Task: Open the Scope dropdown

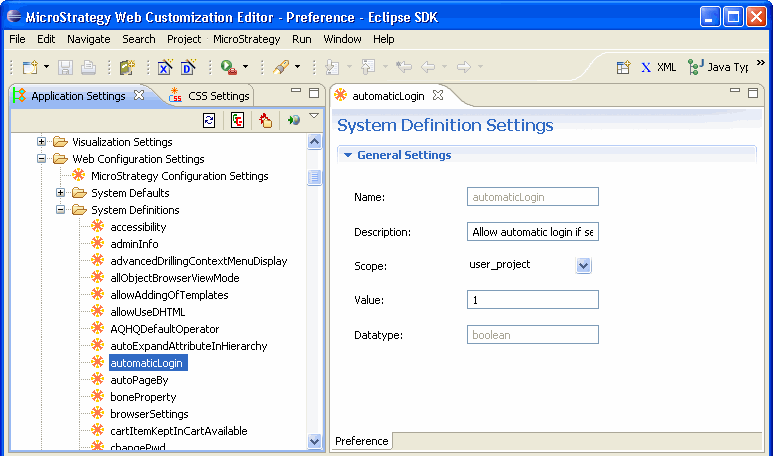Action: 583,265
